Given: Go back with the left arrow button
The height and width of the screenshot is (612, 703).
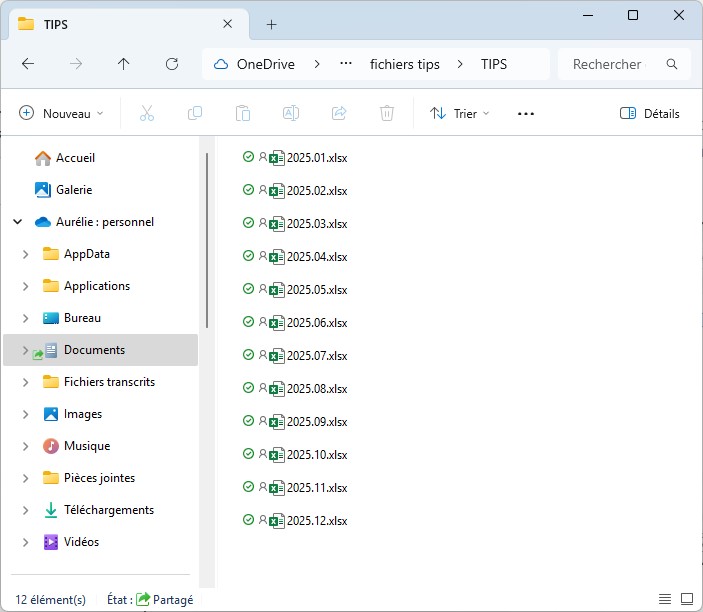Looking at the screenshot, I should click(x=28, y=64).
